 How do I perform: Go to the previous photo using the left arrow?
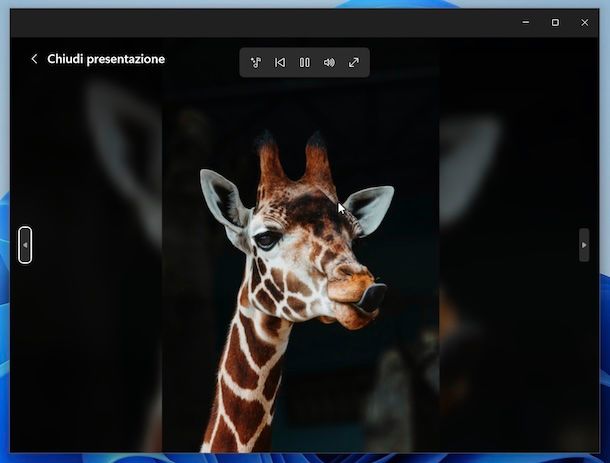coord(25,245)
